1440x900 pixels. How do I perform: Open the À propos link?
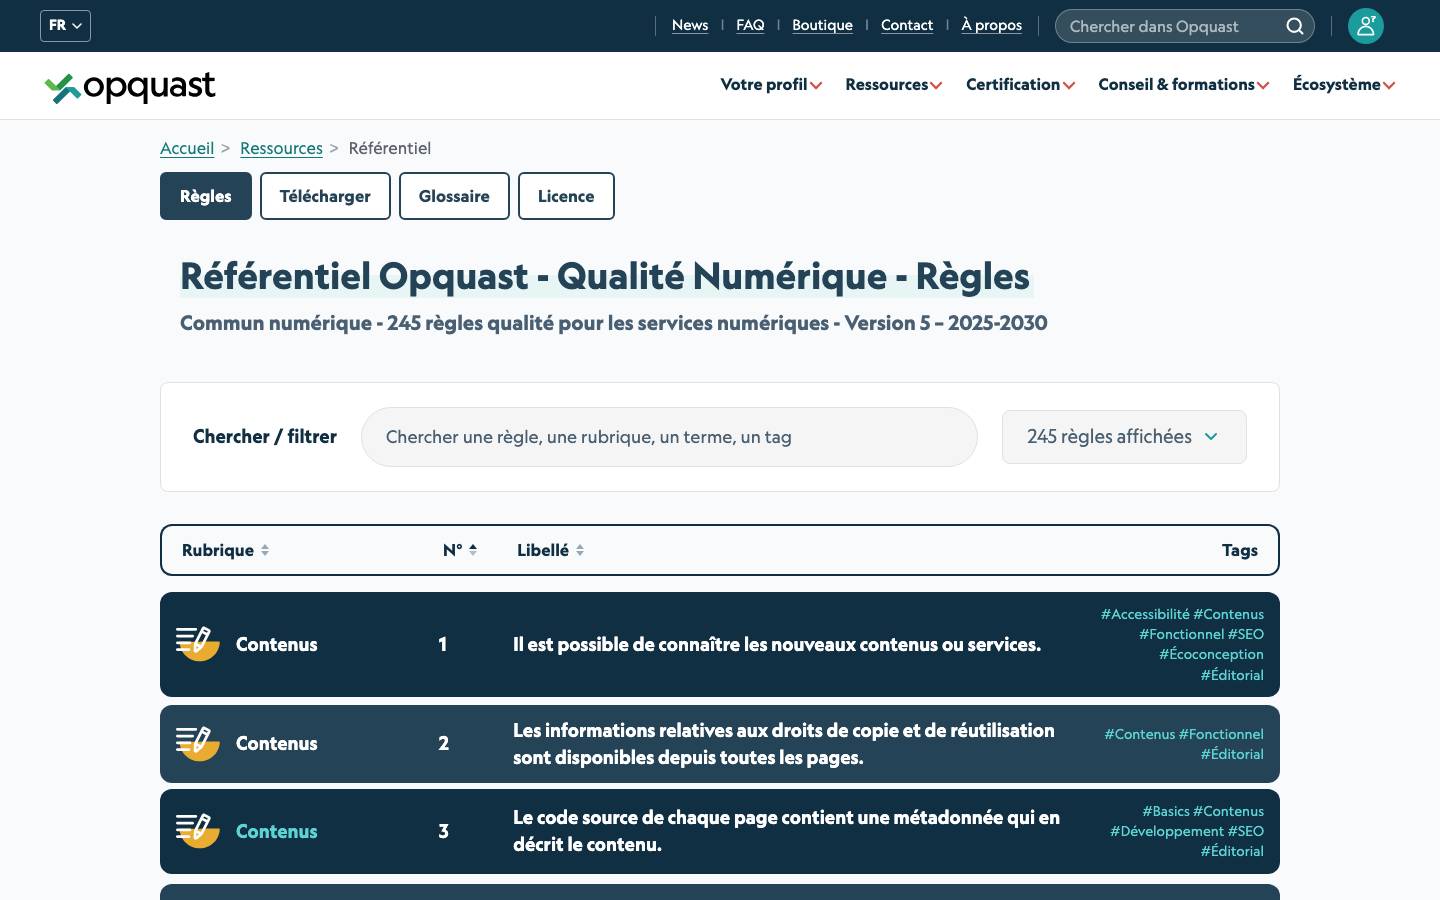click(991, 26)
